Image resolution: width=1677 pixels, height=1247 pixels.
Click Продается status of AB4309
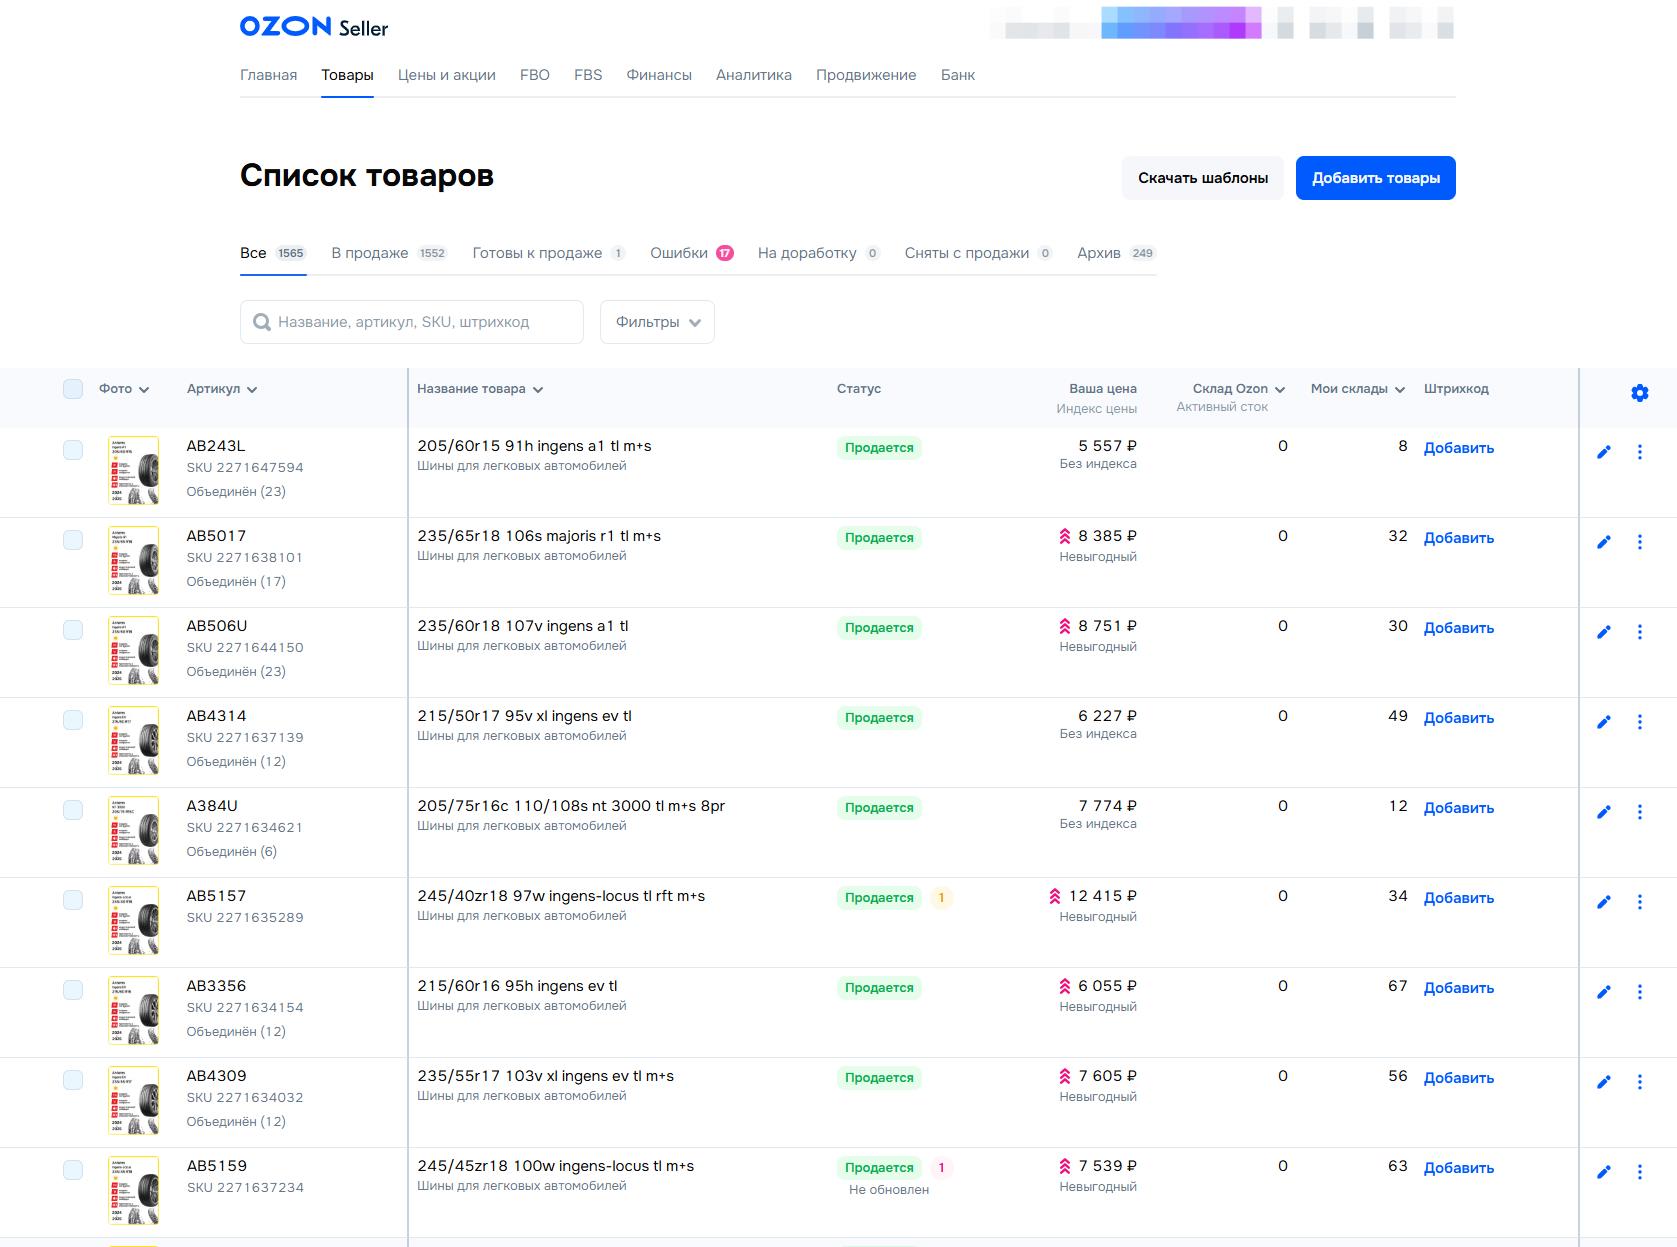[879, 1078]
